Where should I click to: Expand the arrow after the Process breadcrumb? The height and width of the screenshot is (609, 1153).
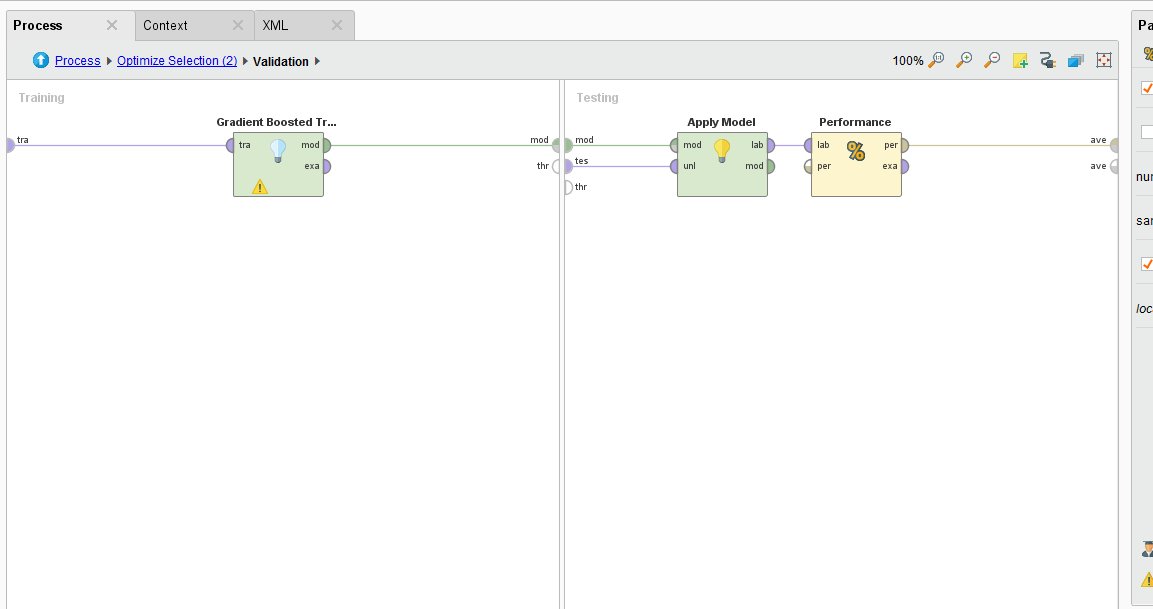tap(109, 61)
